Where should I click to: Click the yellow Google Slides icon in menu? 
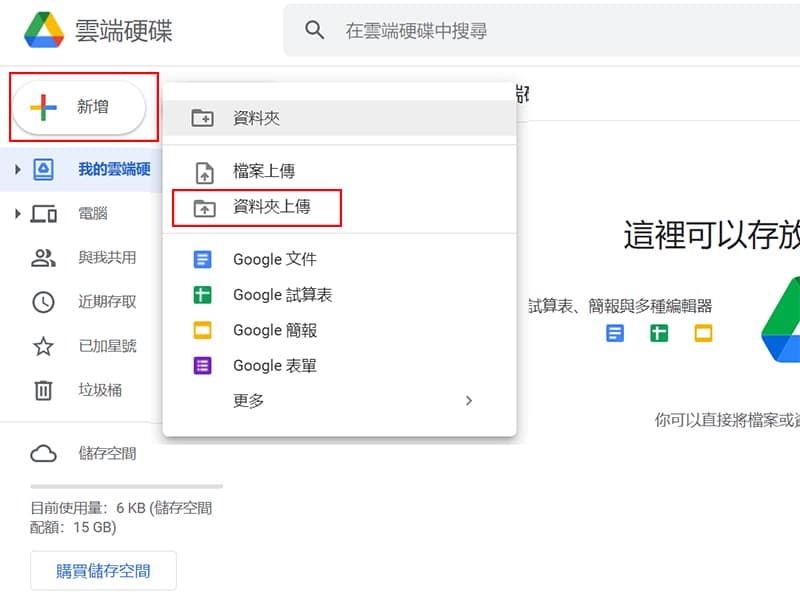tap(203, 330)
